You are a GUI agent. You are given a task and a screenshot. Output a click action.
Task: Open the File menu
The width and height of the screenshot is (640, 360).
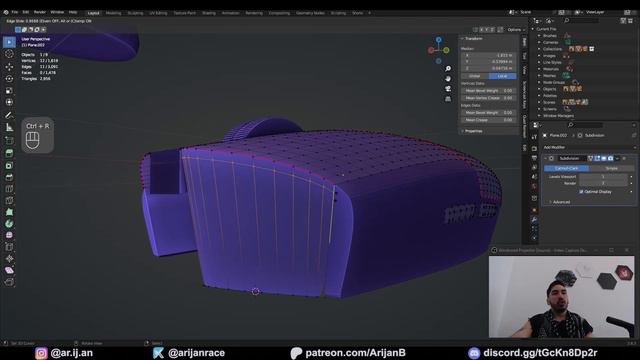coord(15,13)
